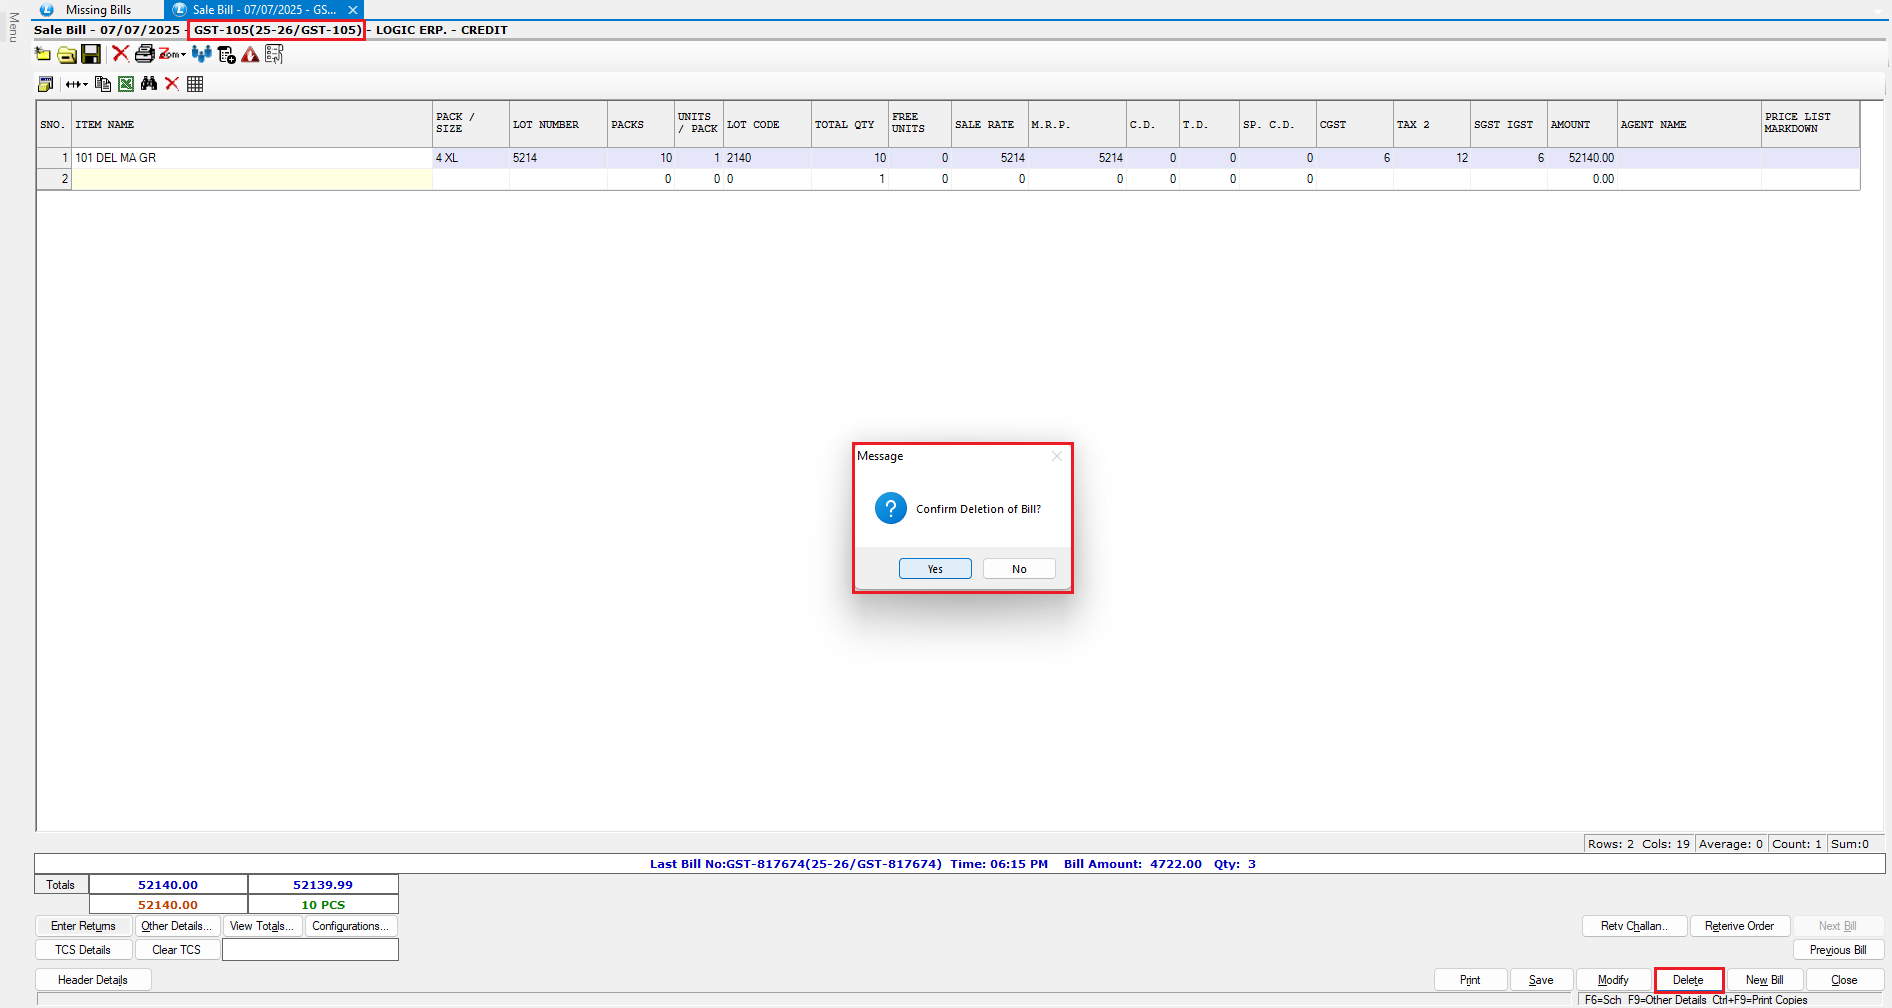
Task: Click the Header Details button
Action: coord(93,980)
